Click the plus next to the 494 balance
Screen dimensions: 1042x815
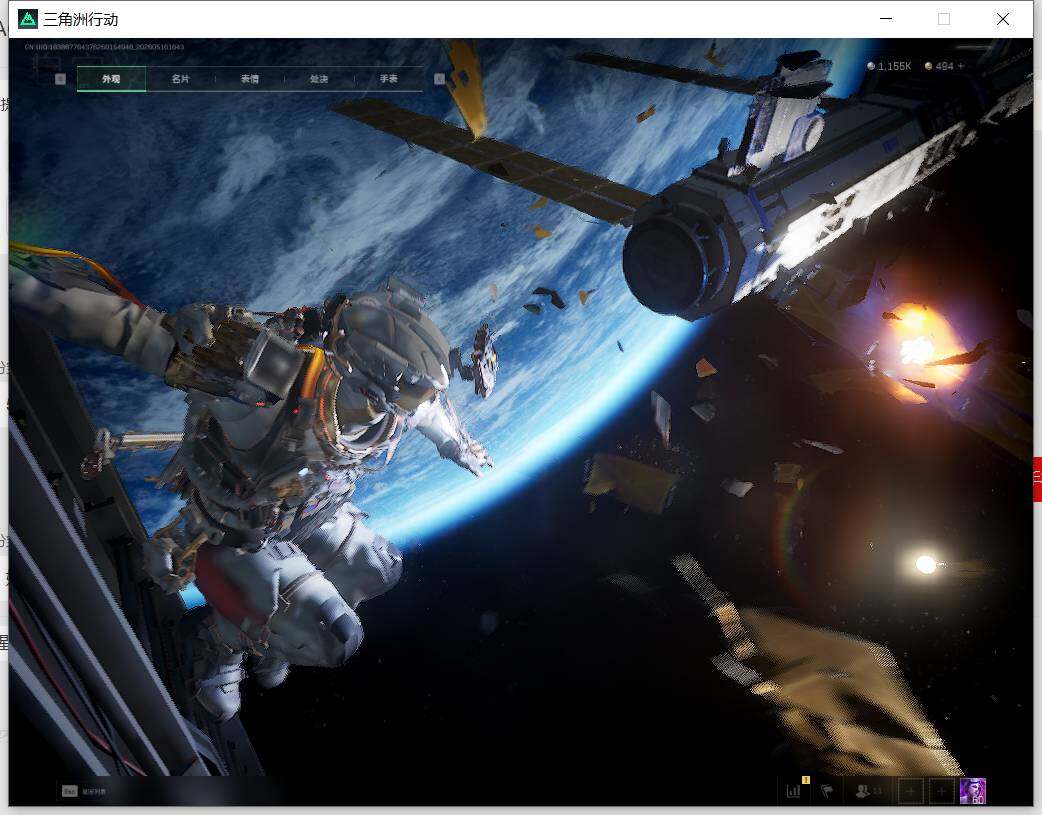[960, 66]
